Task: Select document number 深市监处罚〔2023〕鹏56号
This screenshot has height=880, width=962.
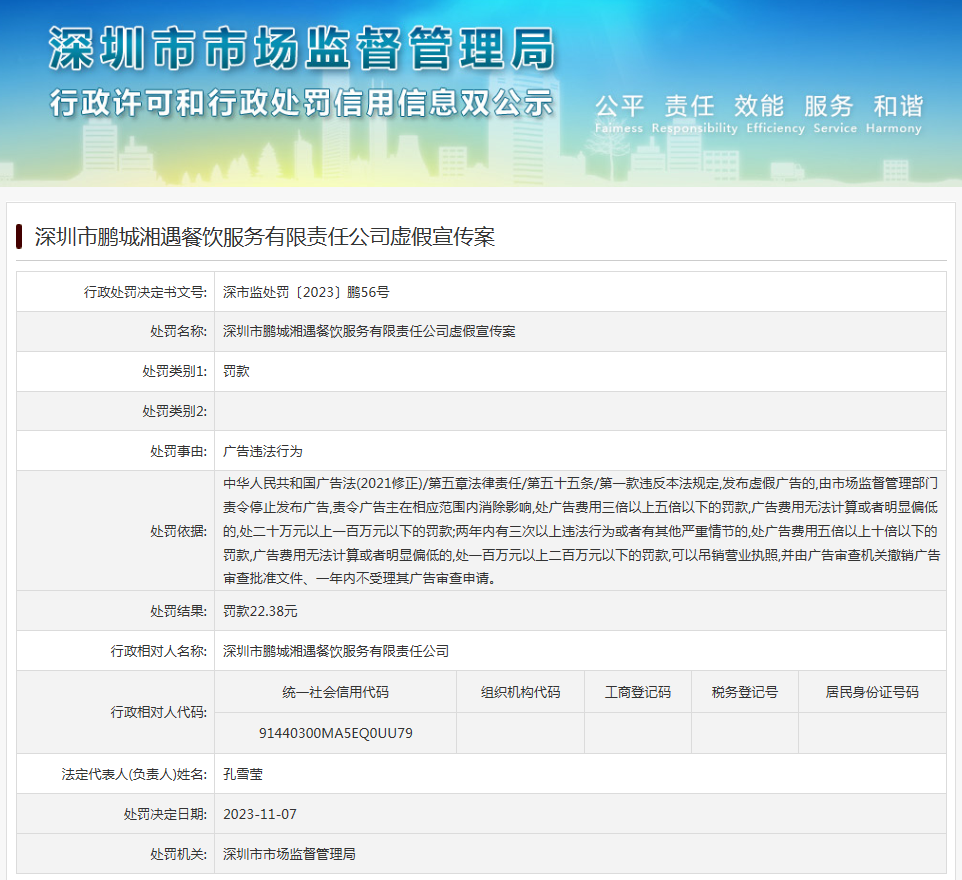Action: pyautogui.click(x=306, y=292)
